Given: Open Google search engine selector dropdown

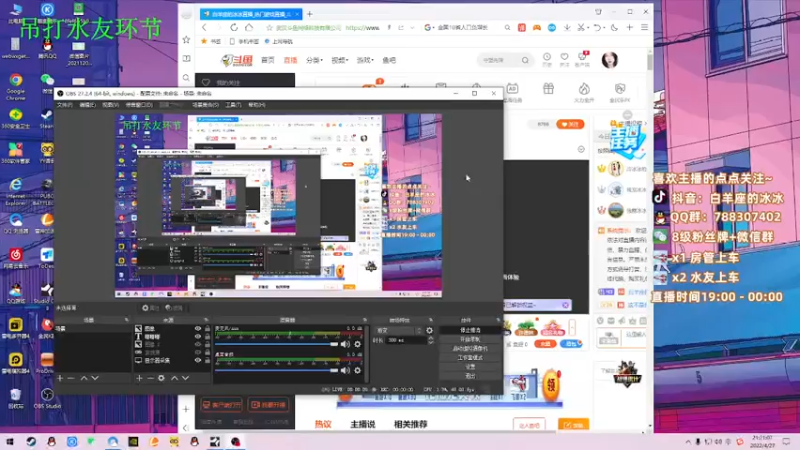Looking at the screenshot, I should point(428,28).
